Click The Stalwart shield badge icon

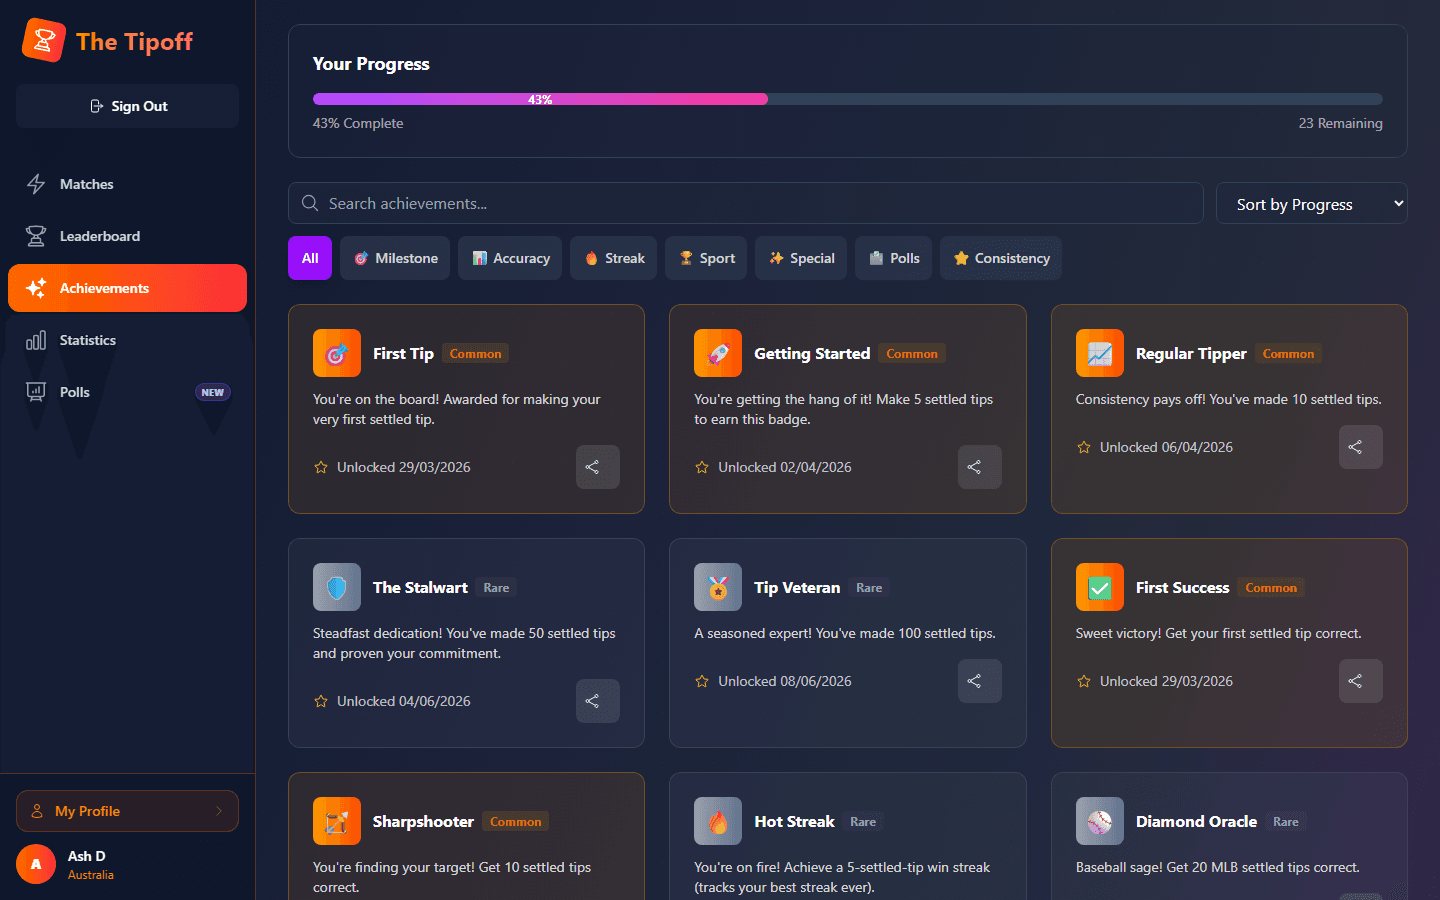pyautogui.click(x=337, y=587)
